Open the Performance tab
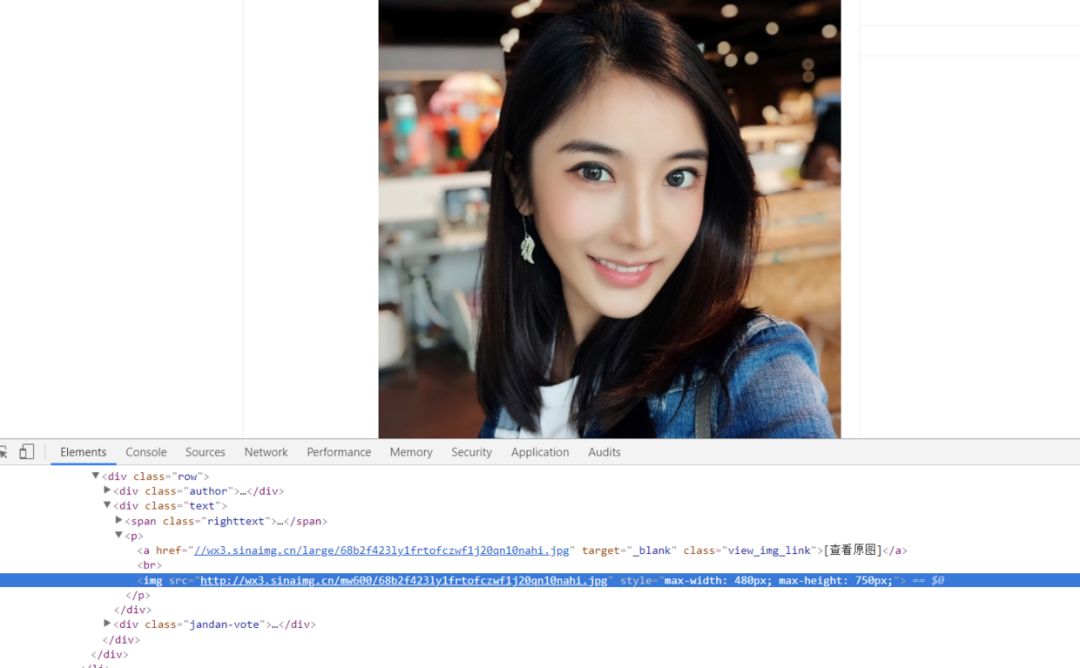Viewport: 1080px width, 668px height. [339, 452]
